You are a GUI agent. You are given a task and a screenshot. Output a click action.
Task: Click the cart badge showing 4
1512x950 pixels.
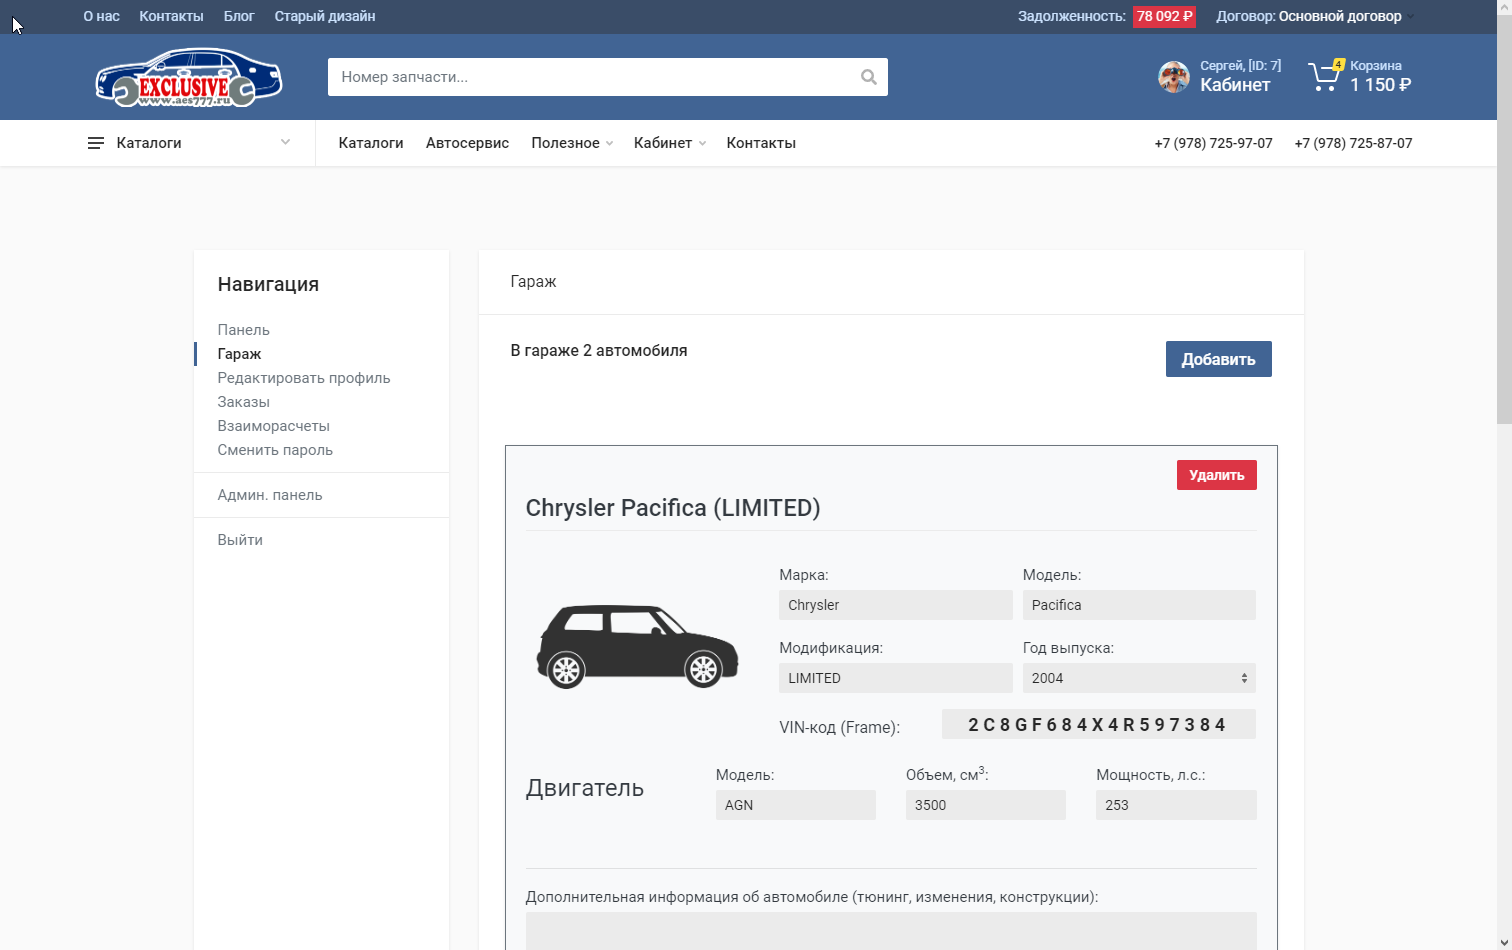coord(1338,64)
